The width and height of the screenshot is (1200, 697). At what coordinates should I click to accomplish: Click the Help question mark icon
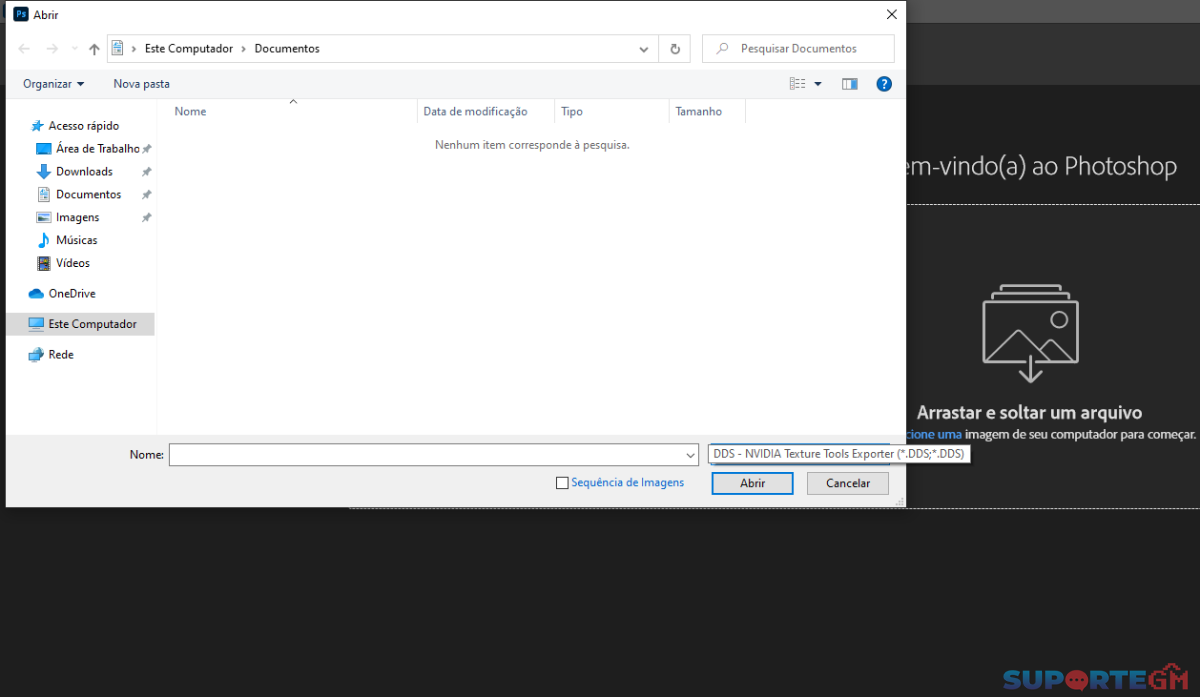click(884, 84)
